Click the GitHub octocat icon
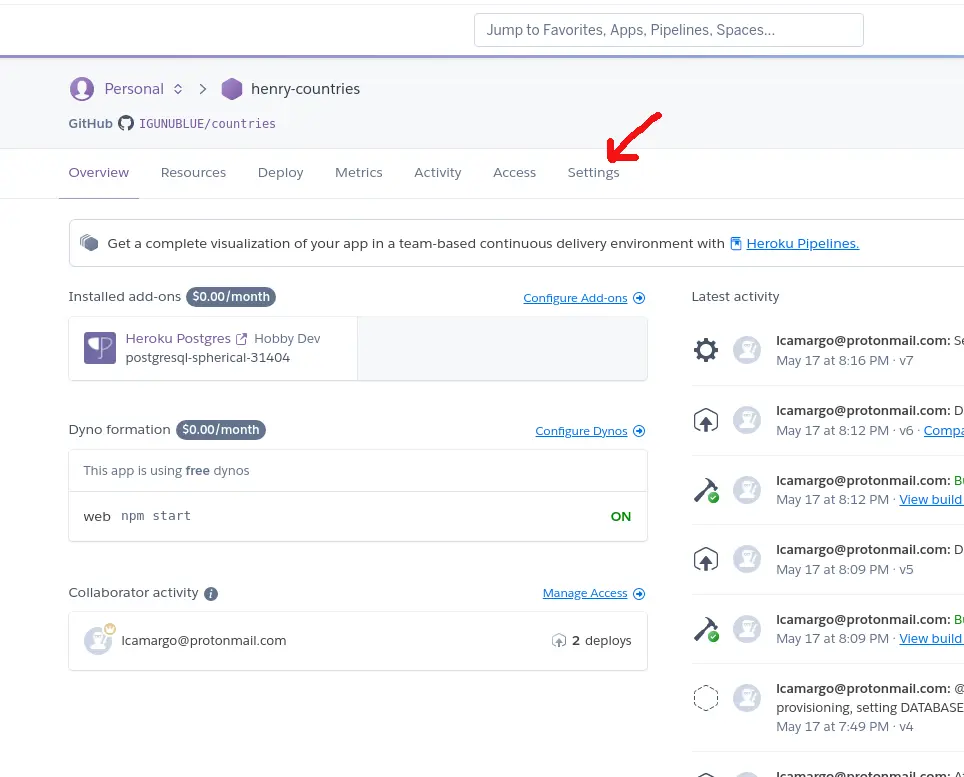The width and height of the screenshot is (964, 777). (126, 123)
